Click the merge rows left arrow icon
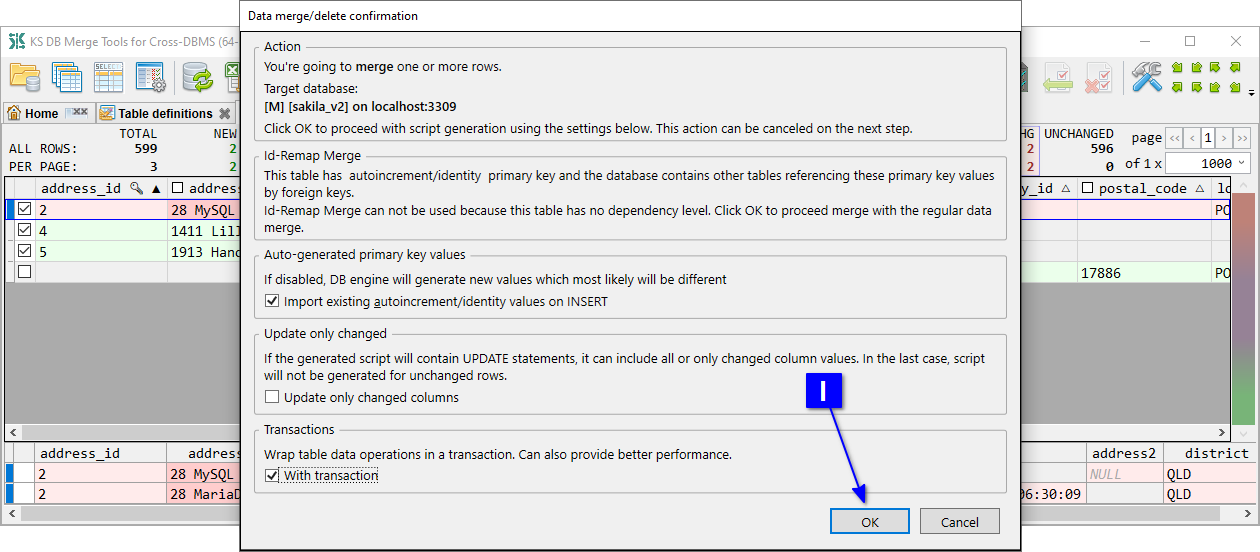 pos(1058,76)
